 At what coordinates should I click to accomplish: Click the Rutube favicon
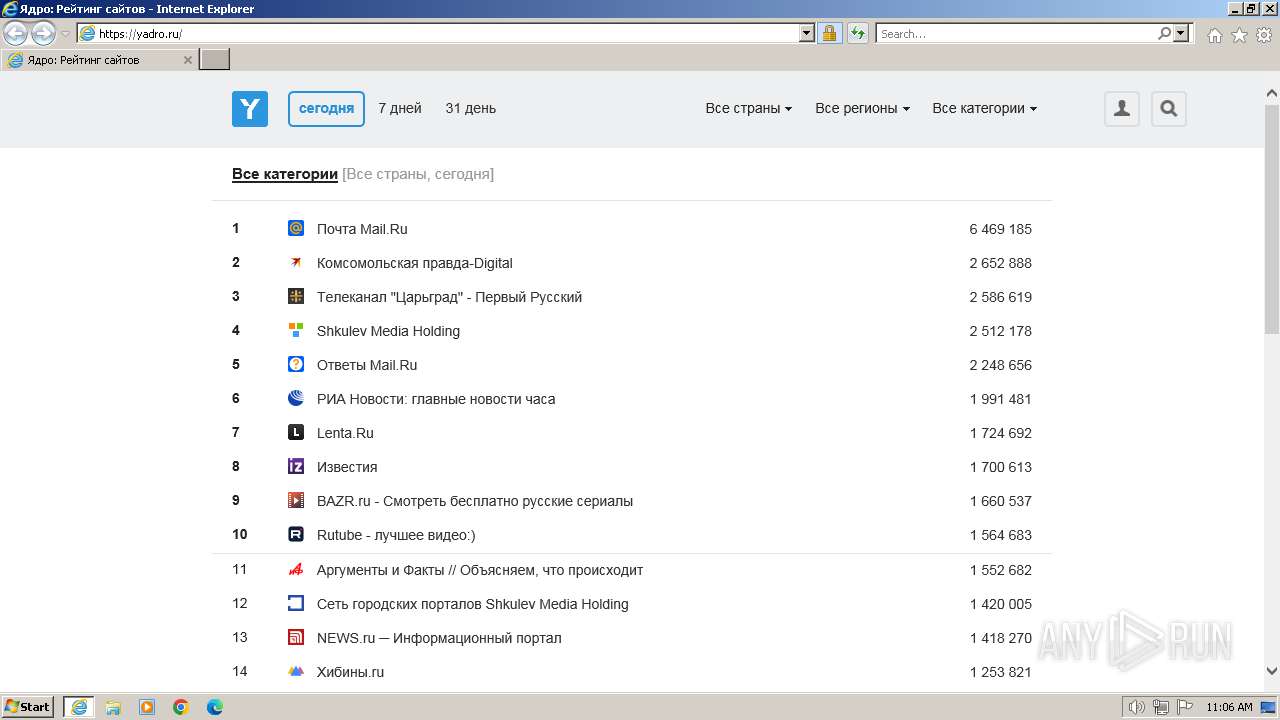pos(296,534)
